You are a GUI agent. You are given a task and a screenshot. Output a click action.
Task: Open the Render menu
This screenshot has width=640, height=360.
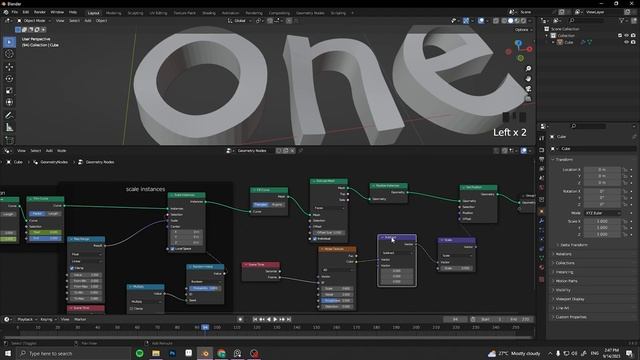[x=40, y=12]
